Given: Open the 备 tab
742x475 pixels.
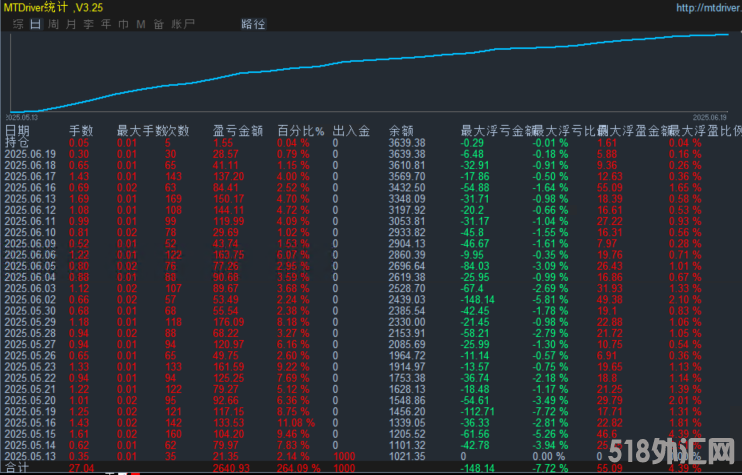Looking at the screenshot, I should tap(157, 23).
